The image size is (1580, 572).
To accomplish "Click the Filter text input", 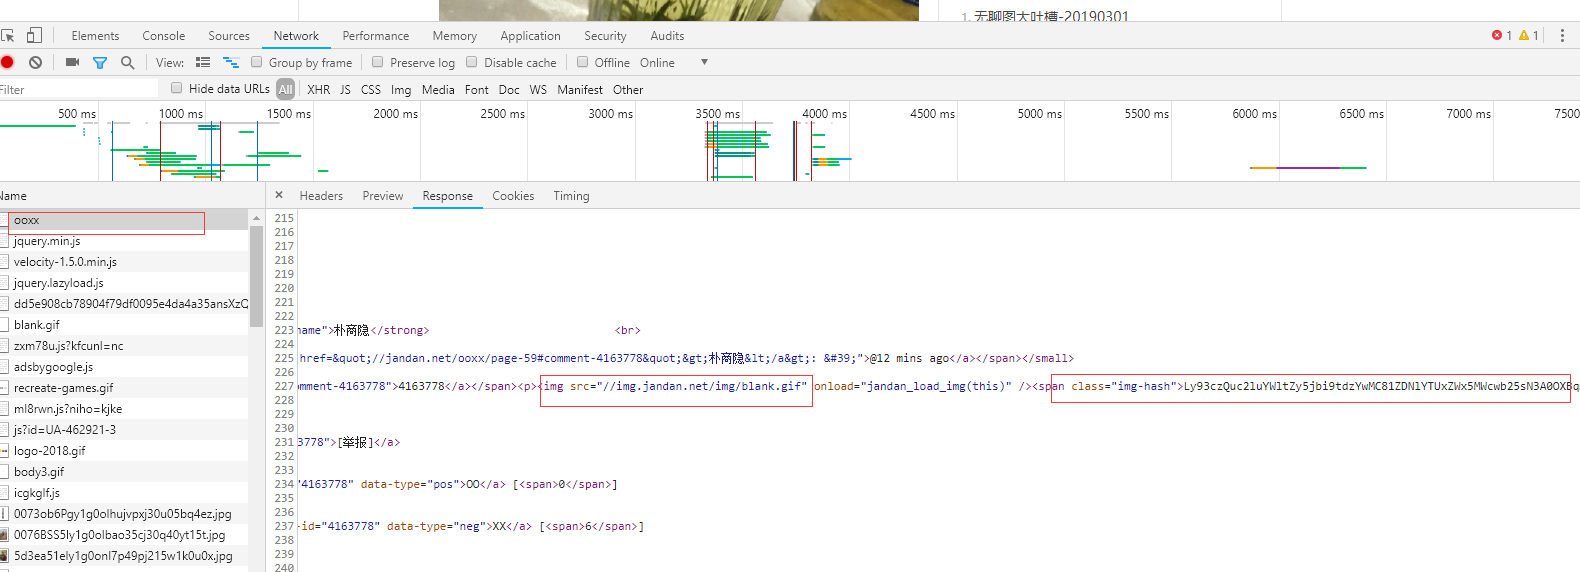I will [x=79, y=89].
